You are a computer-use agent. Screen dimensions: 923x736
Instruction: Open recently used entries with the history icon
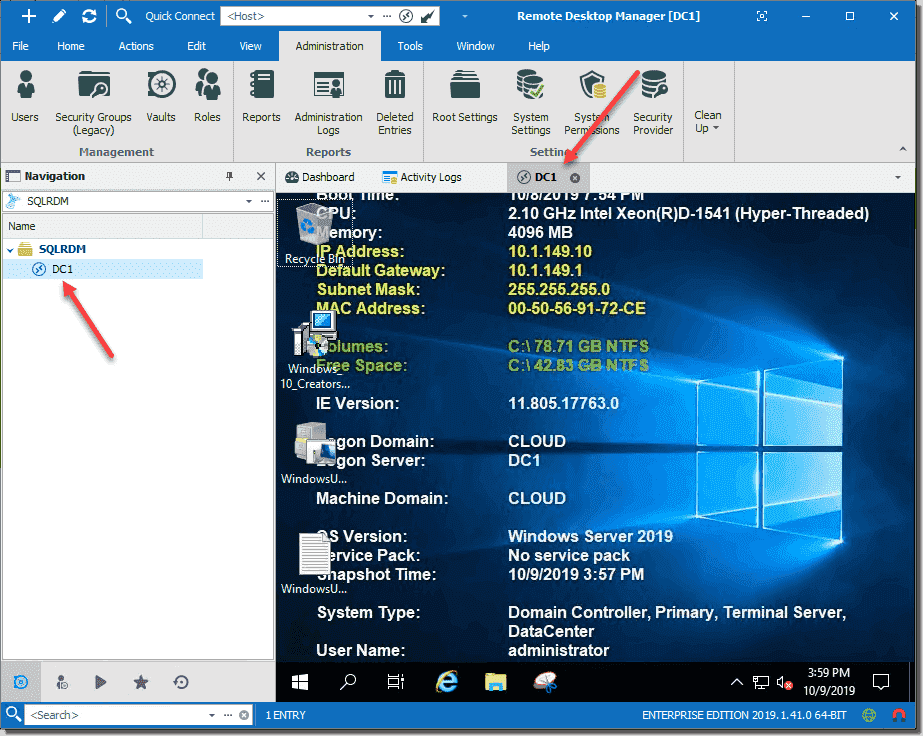coord(180,681)
